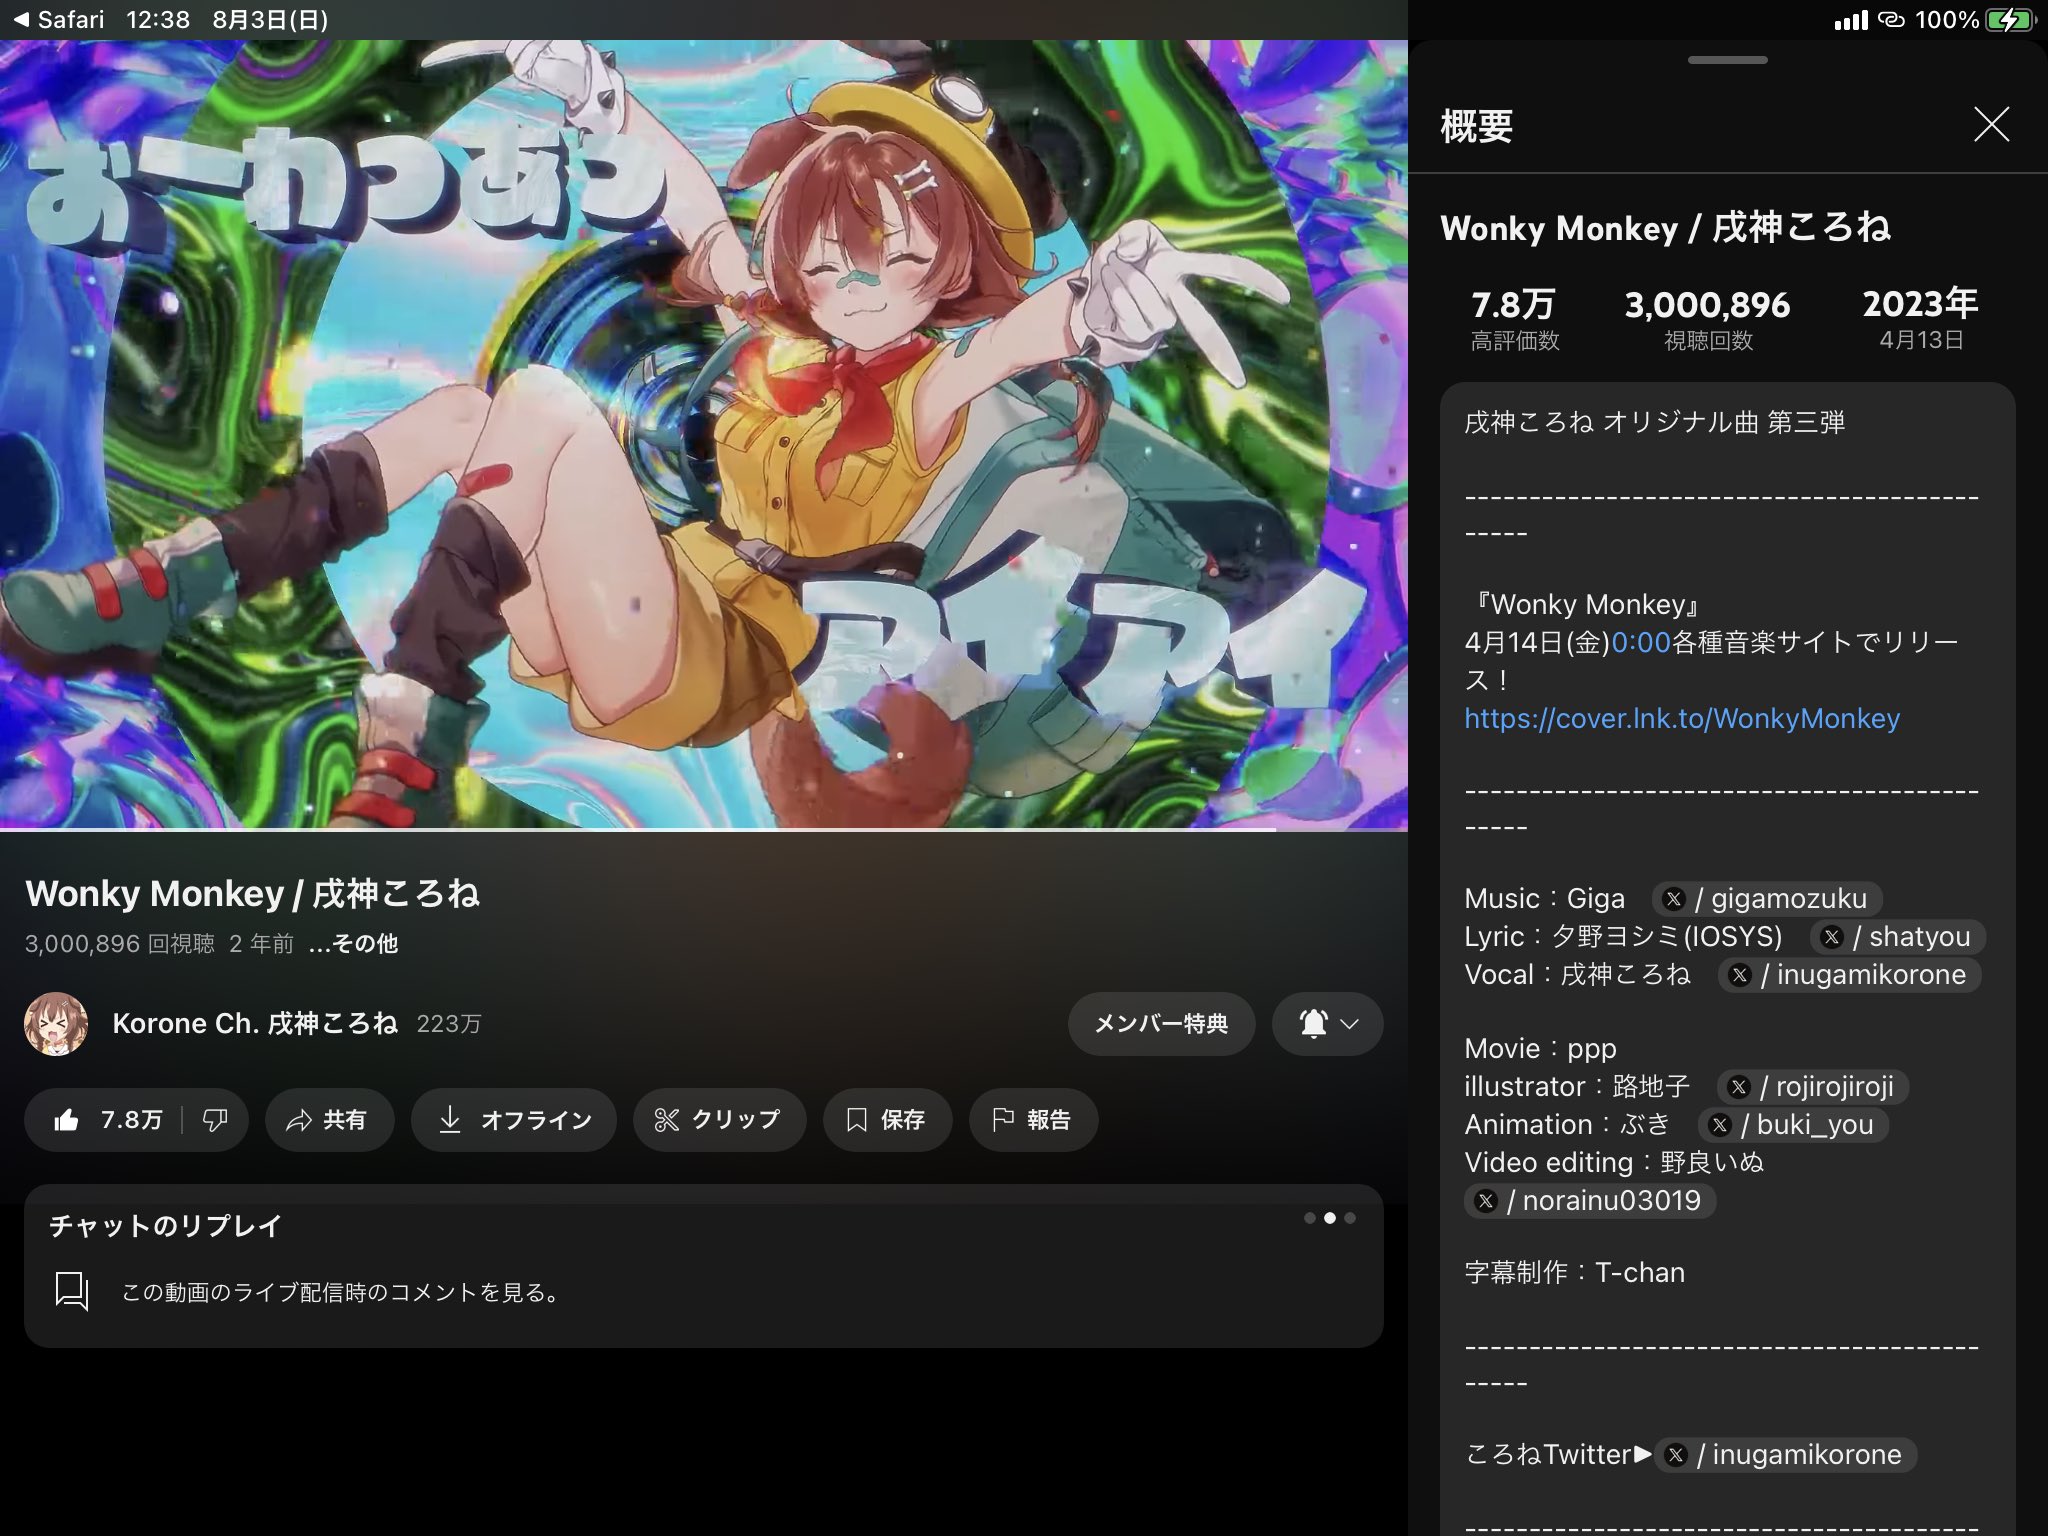Tap the Share (共有) arrow button

coord(328,1120)
